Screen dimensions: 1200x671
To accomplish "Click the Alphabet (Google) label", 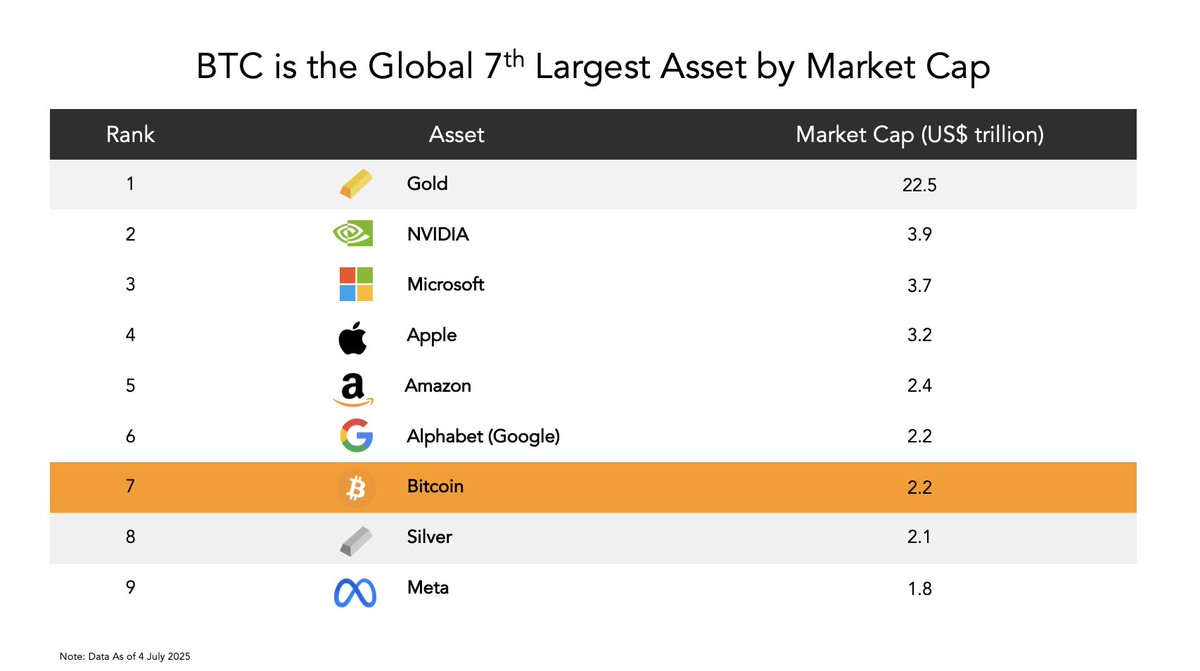I will [483, 436].
